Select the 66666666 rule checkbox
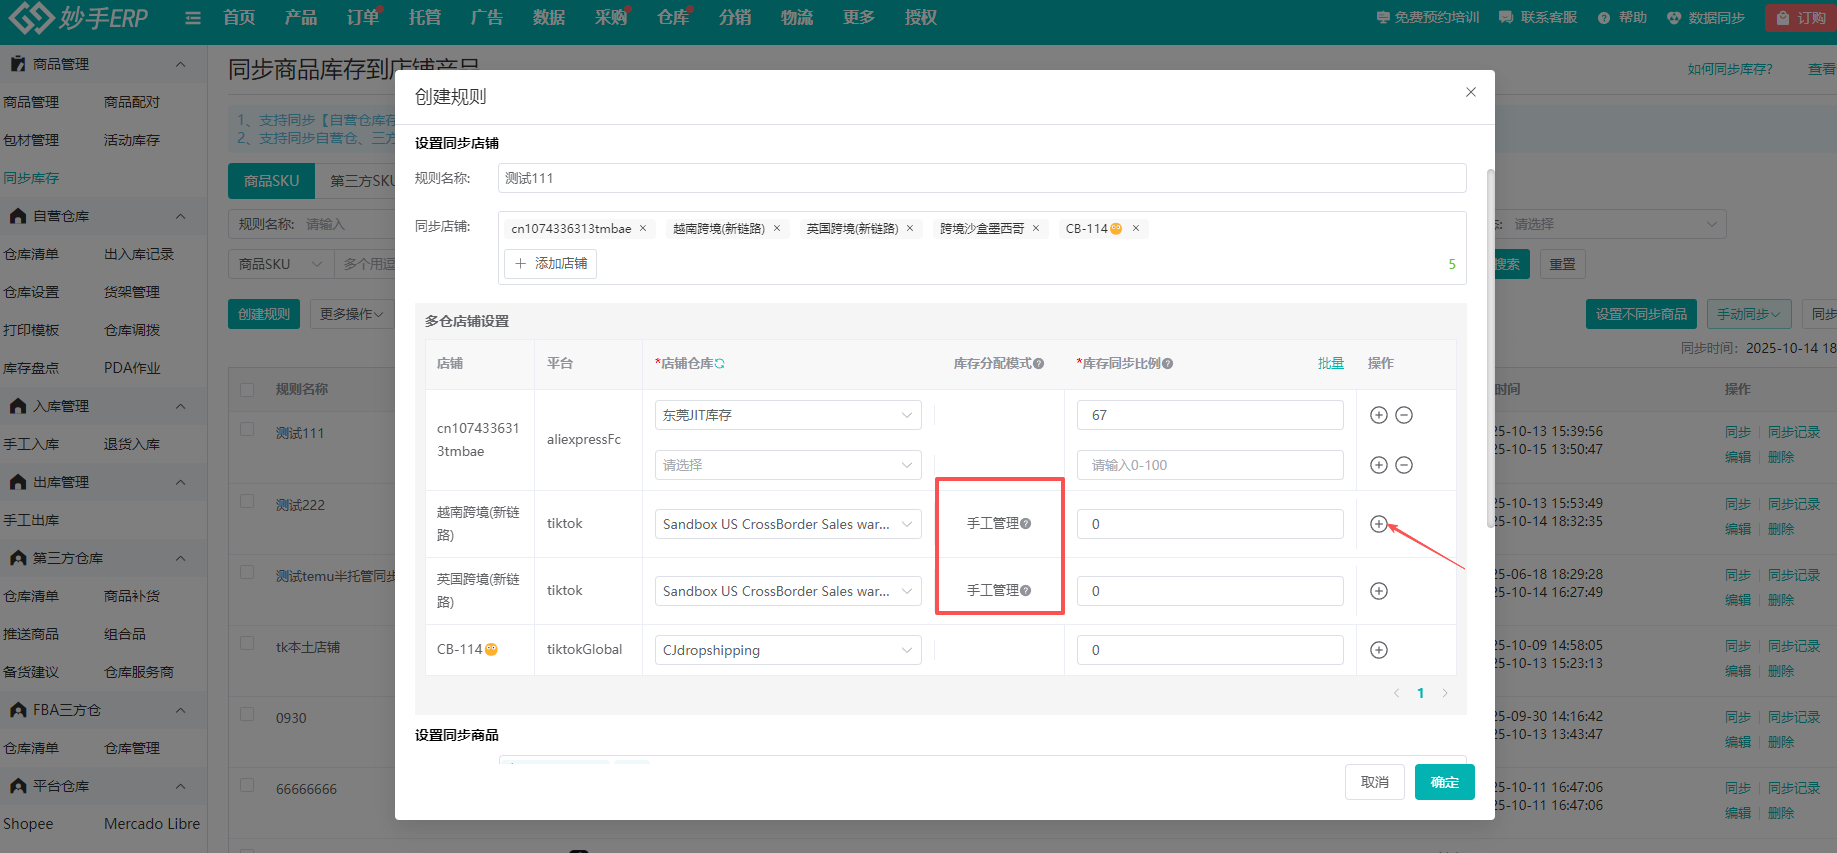Image resolution: width=1837 pixels, height=853 pixels. (x=247, y=786)
